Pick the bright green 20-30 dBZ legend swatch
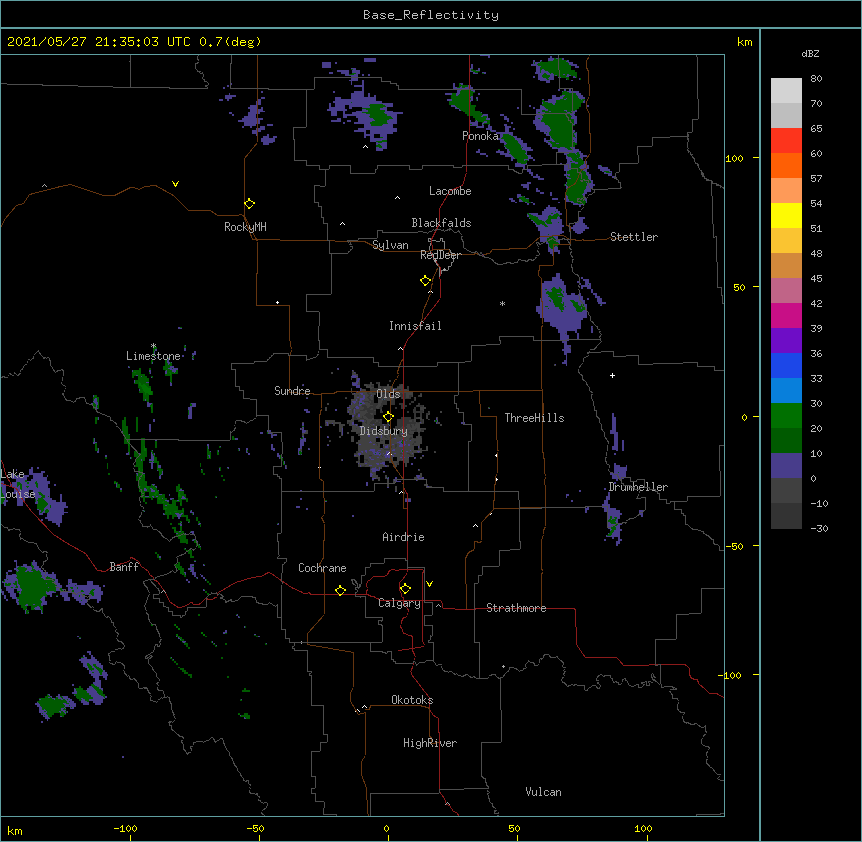Viewport: 862px width, 842px height. (x=786, y=416)
